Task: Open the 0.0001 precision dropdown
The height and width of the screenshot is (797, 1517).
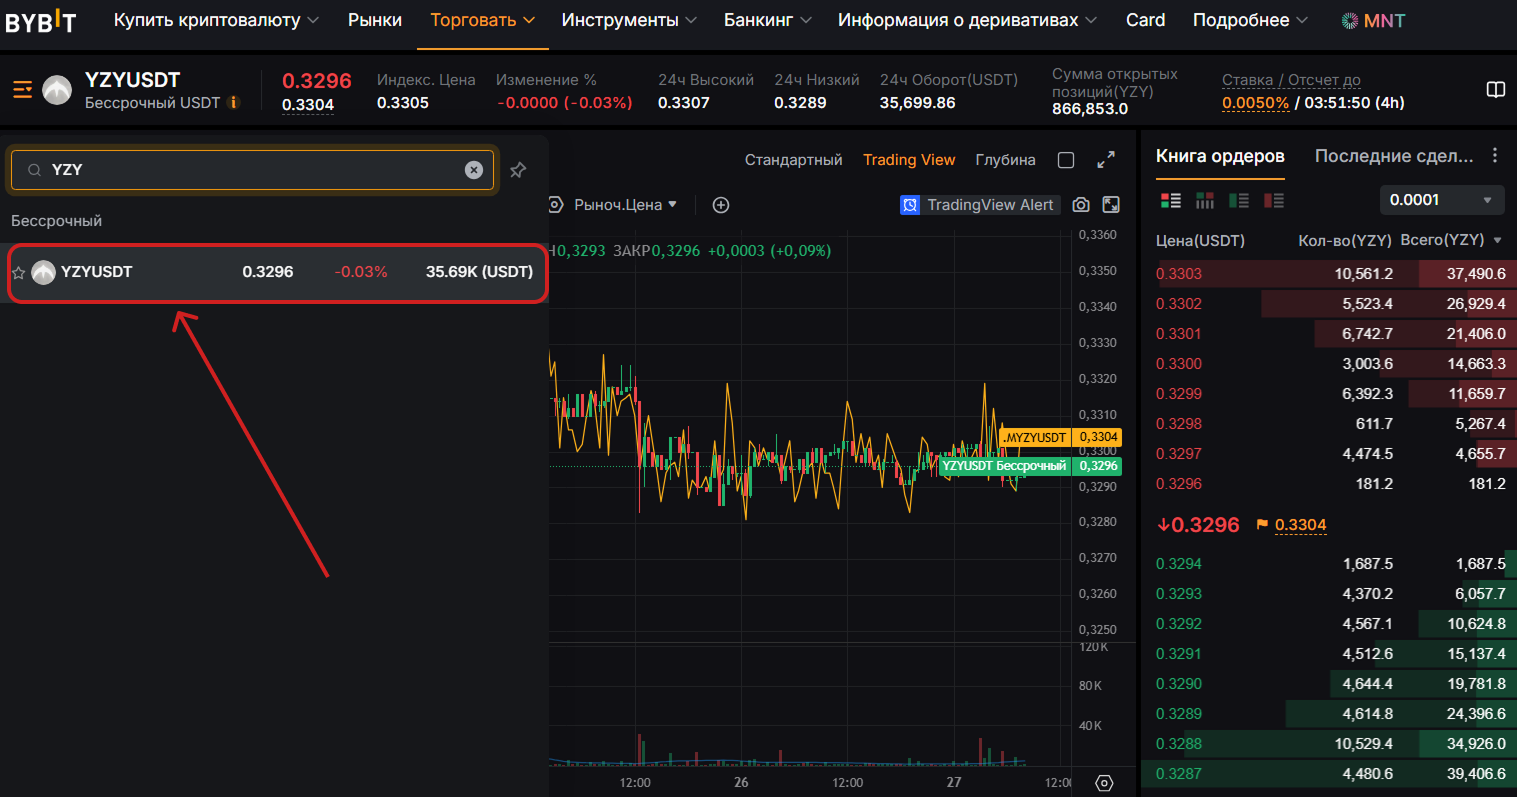Action: tap(1441, 200)
